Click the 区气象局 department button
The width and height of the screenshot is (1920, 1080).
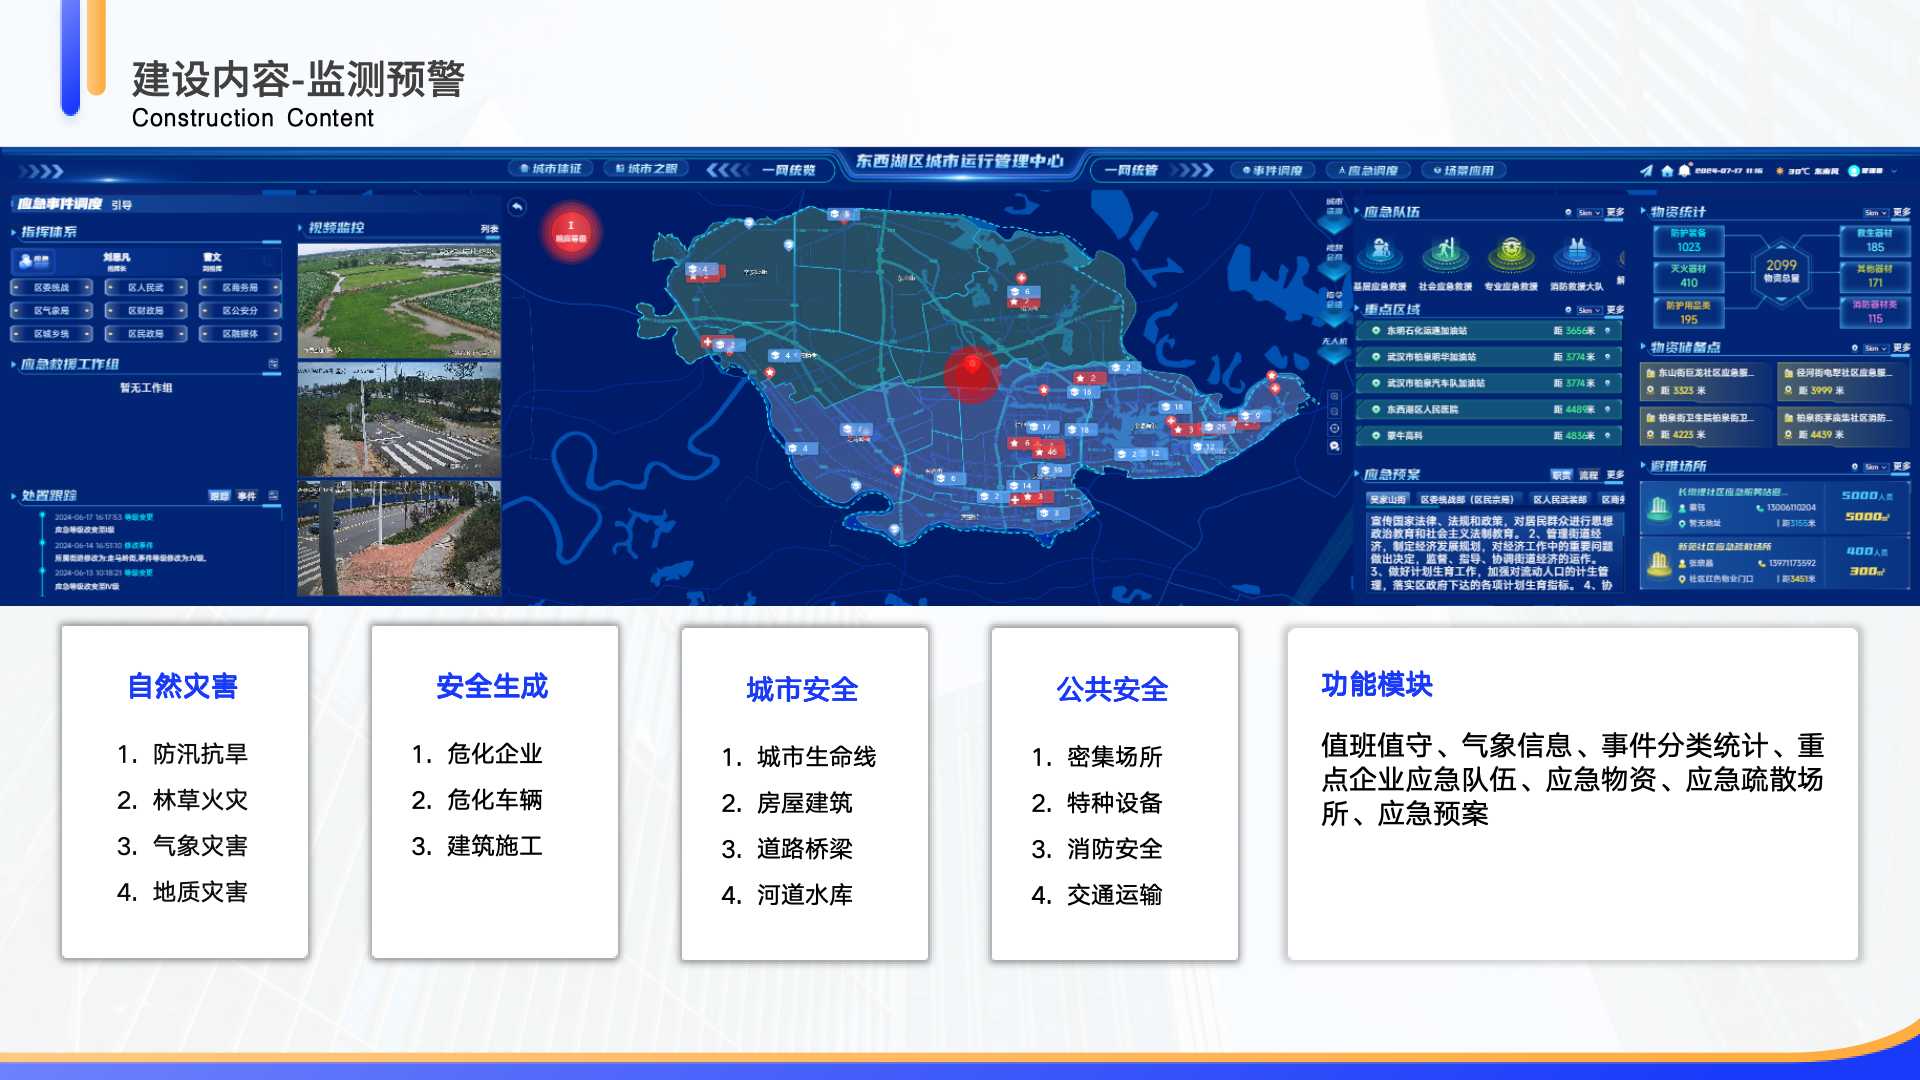(x=52, y=311)
